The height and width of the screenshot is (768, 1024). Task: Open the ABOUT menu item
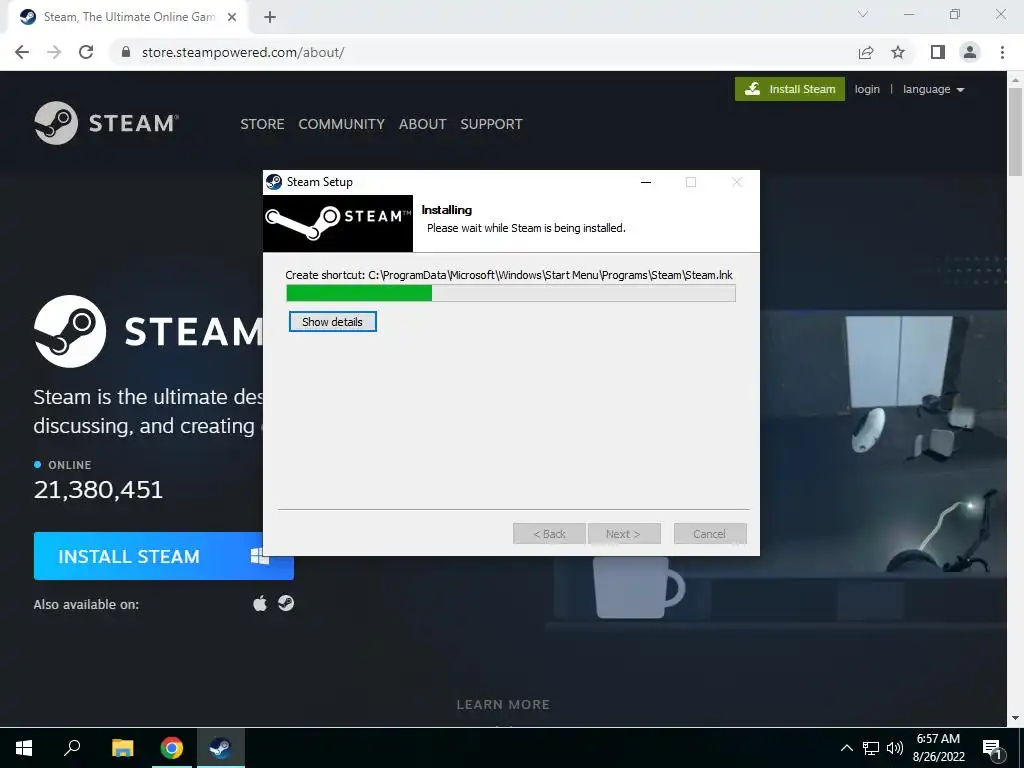423,124
